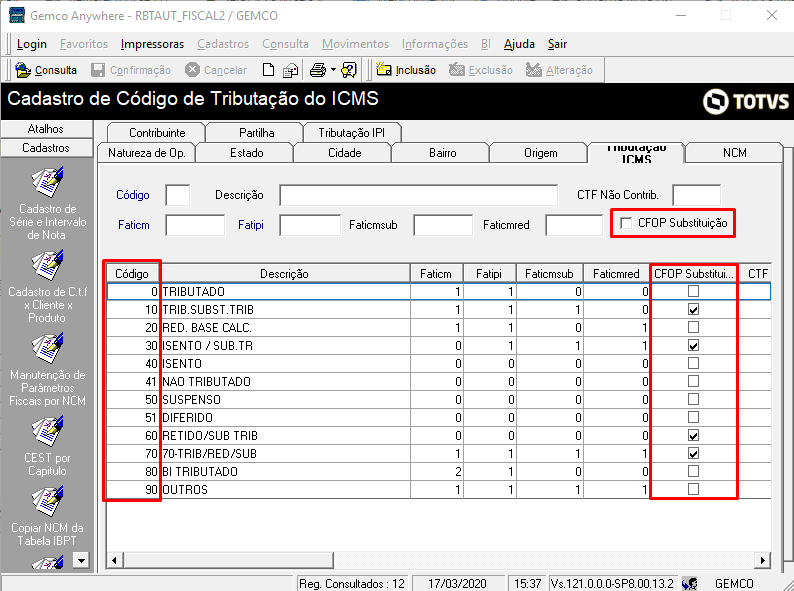Viewport: 794px width, 591px height.
Task: Click the TOTVS logo
Action: pos(745,101)
